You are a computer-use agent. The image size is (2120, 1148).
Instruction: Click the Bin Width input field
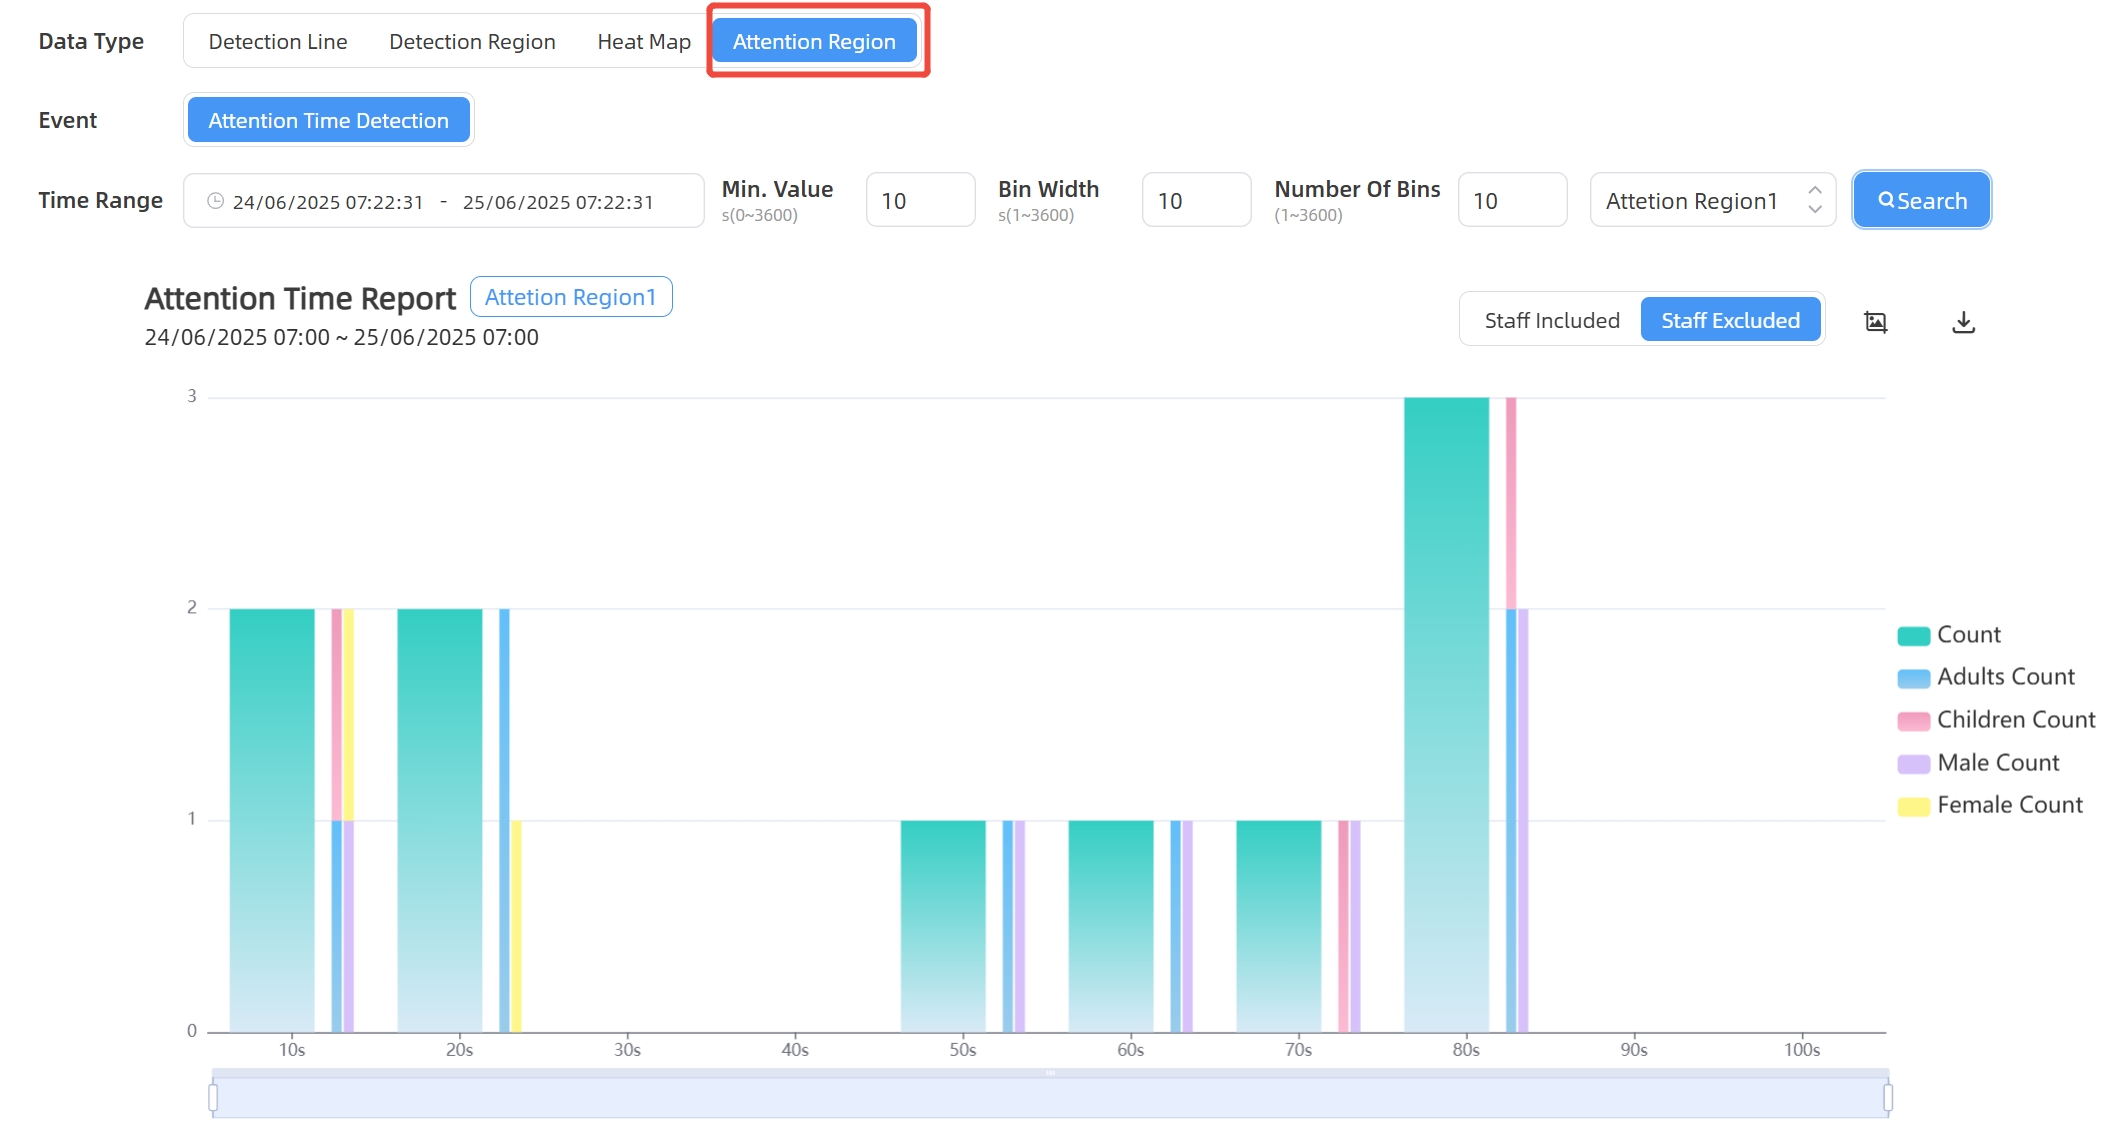click(x=1195, y=201)
